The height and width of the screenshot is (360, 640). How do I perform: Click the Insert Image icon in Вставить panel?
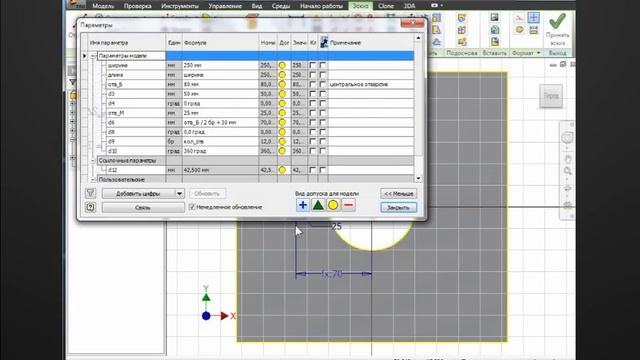(x=495, y=18)
